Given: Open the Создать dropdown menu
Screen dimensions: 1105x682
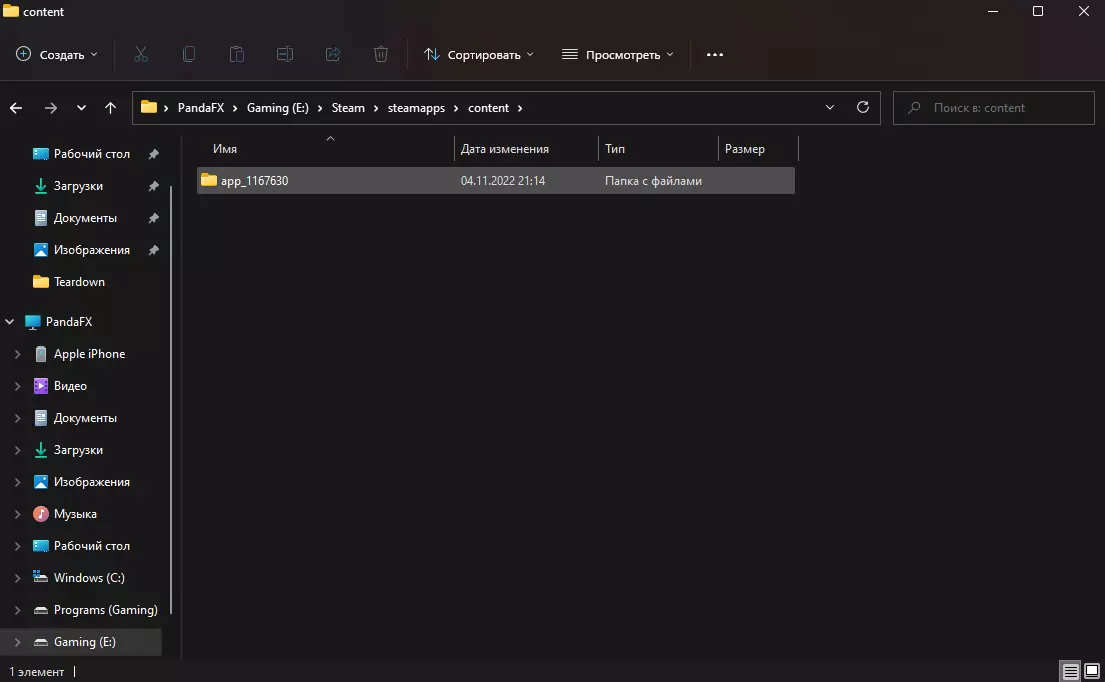Looking at the screenshot, I should 56,54.
